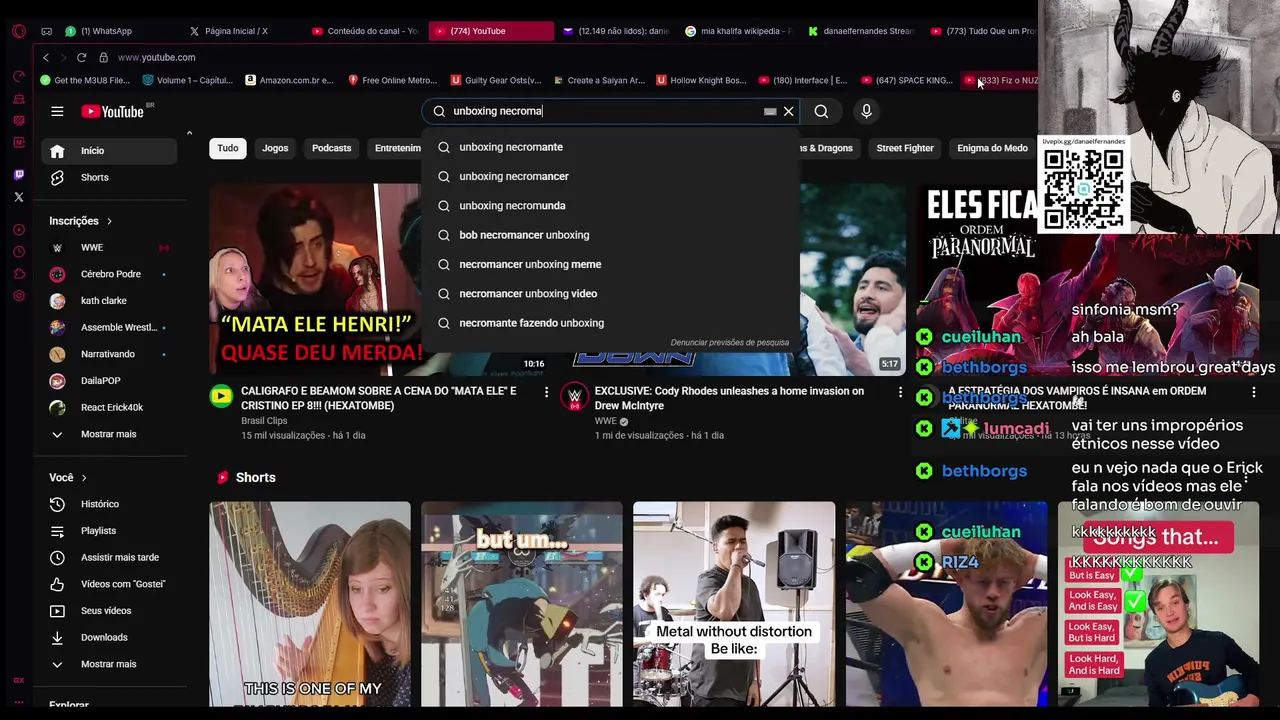Select the 'Jogos' filter chip
The width and height of the screenshot is (1280, 720).
(x=275, y=148)
